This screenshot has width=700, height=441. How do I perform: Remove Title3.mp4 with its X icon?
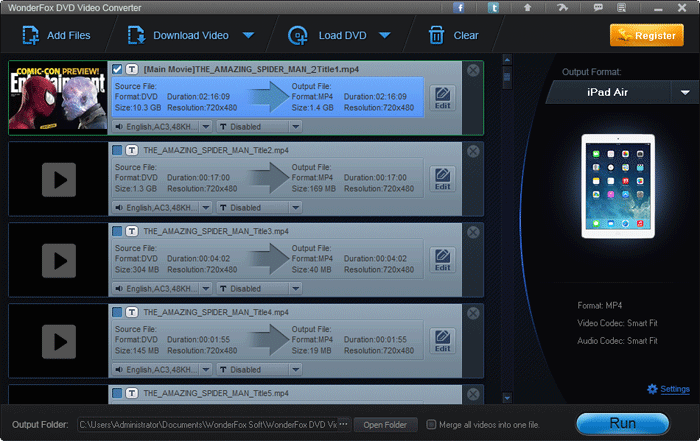pyautogui.click(x=473, y=232)
